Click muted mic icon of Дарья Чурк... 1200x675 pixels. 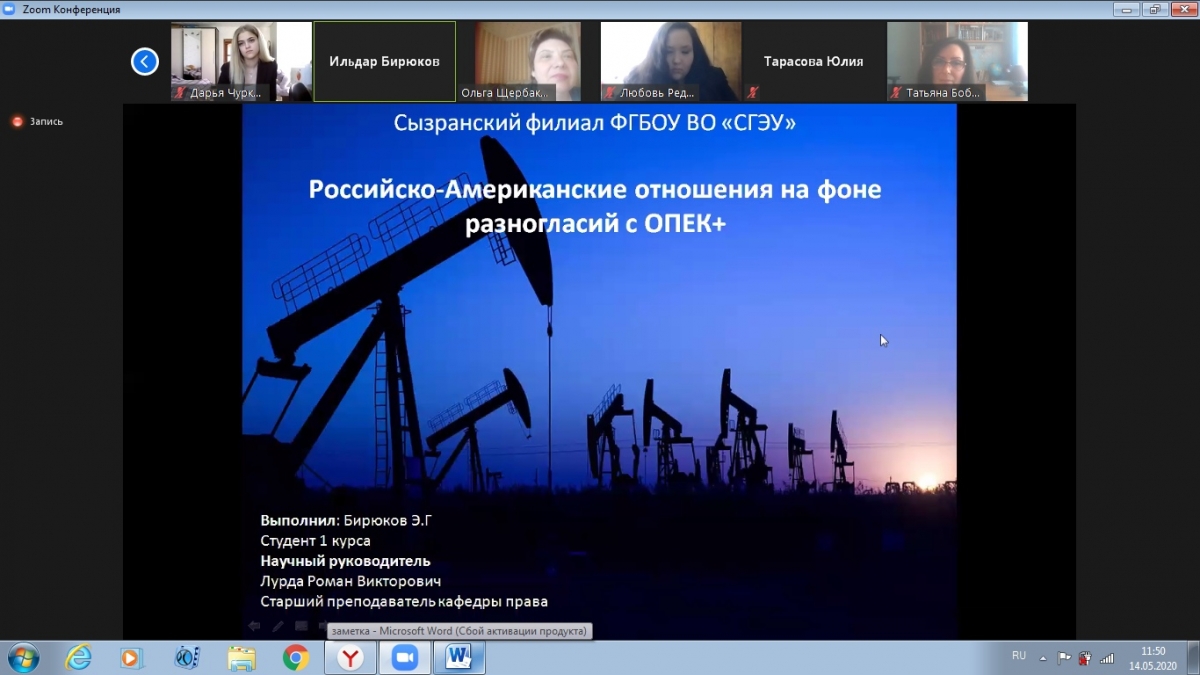coord(180,93)
